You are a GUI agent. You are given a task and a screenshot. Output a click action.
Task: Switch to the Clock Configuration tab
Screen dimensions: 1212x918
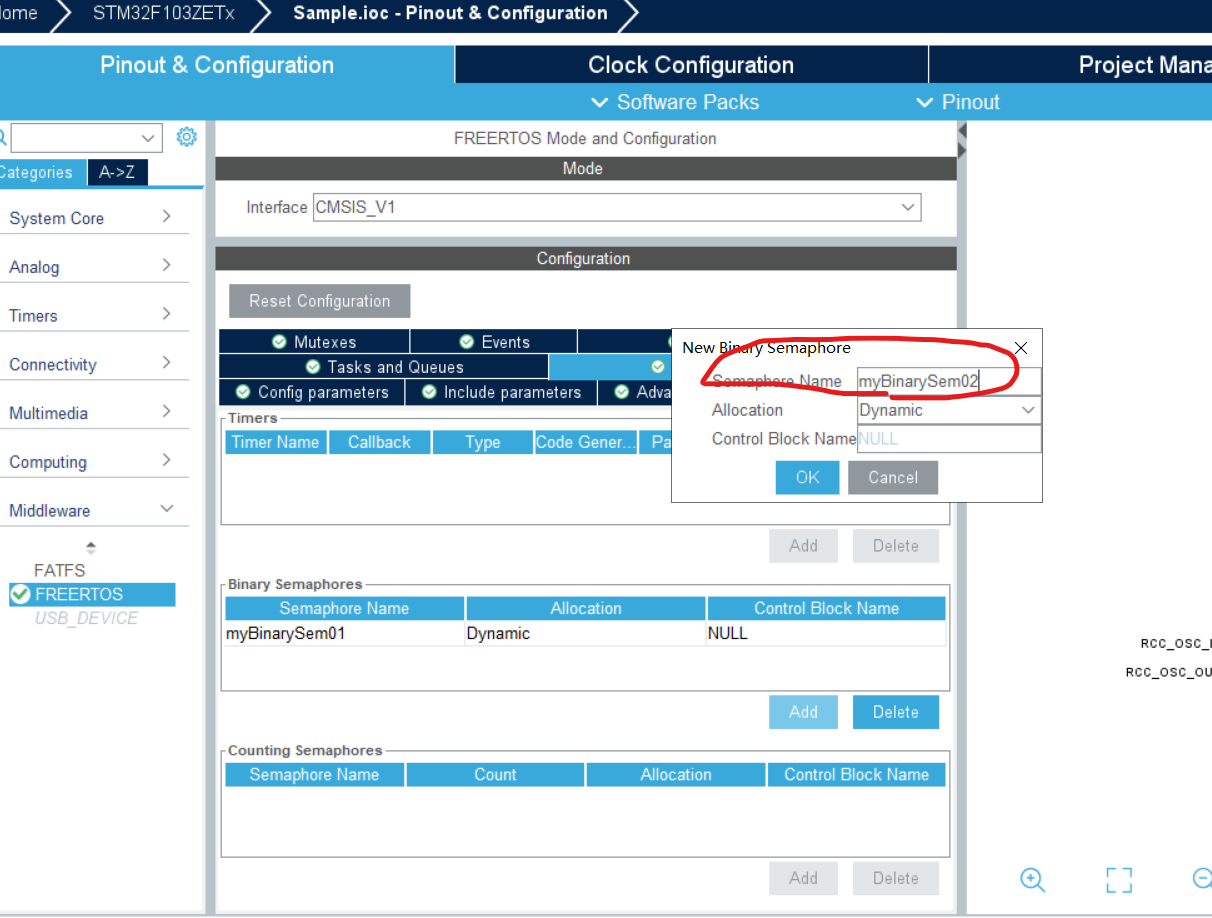click(691, 65)
